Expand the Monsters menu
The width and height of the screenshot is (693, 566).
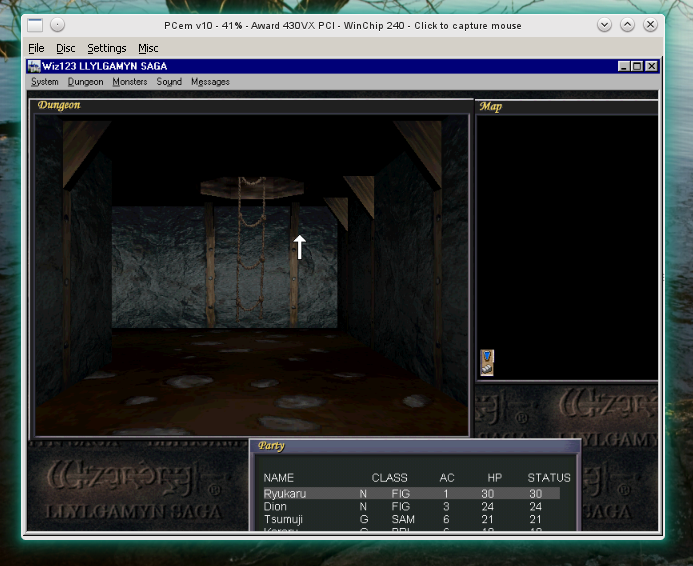[130, 82]
